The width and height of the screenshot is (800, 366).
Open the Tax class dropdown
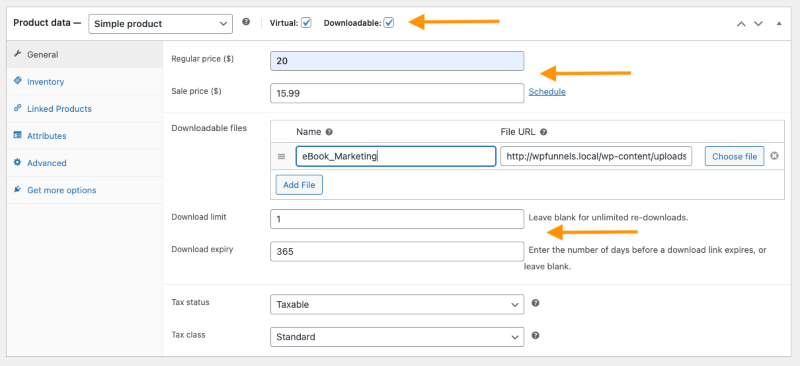coord(397,337)
